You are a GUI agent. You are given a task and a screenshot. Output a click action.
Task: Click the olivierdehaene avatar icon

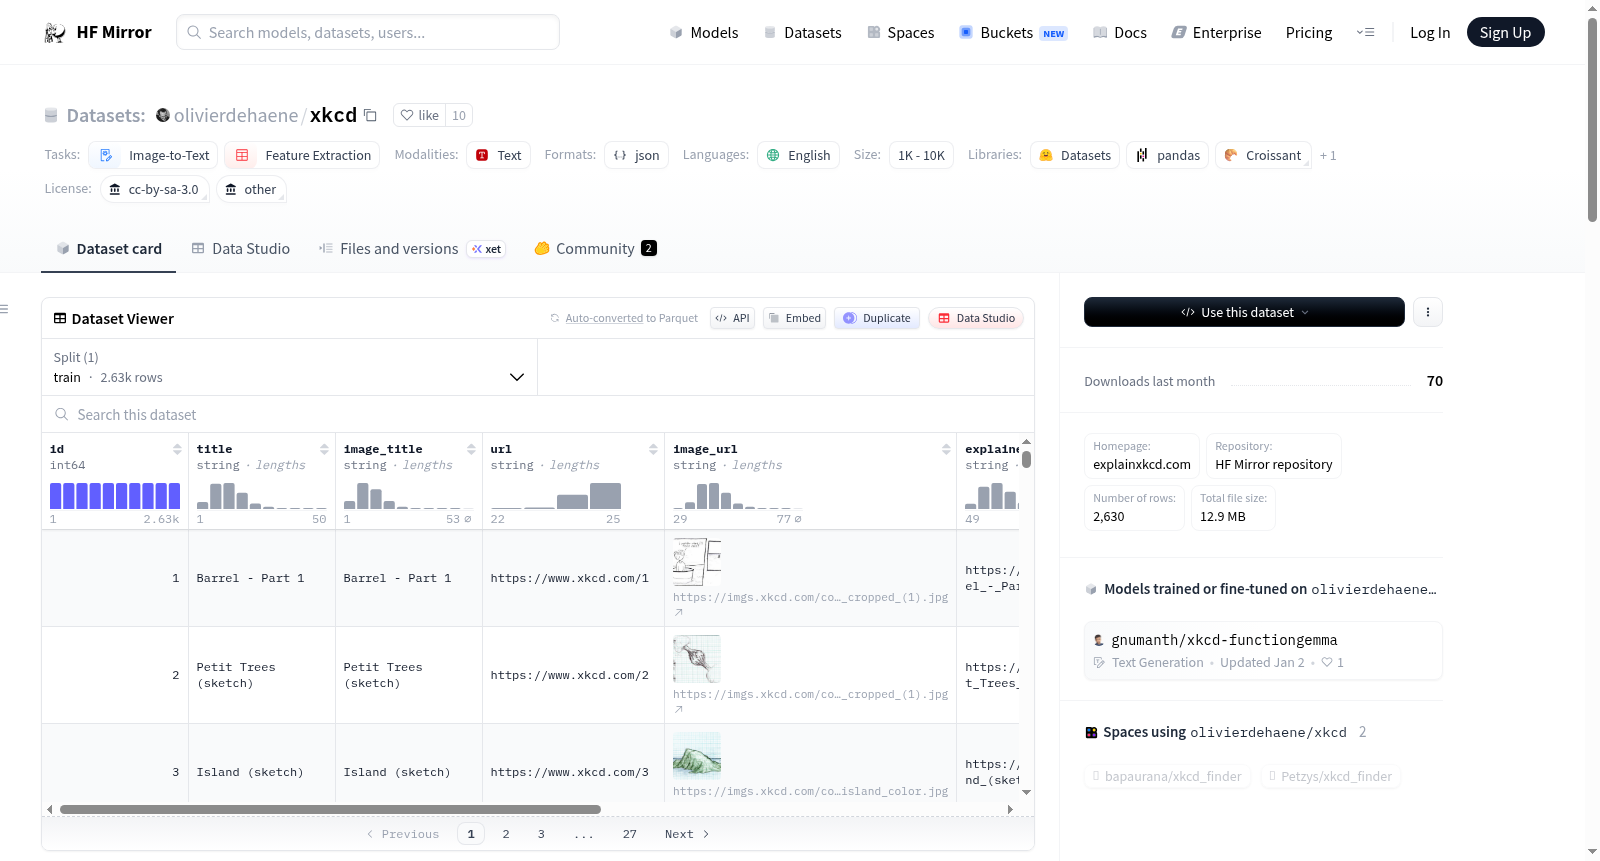point(163,115)
